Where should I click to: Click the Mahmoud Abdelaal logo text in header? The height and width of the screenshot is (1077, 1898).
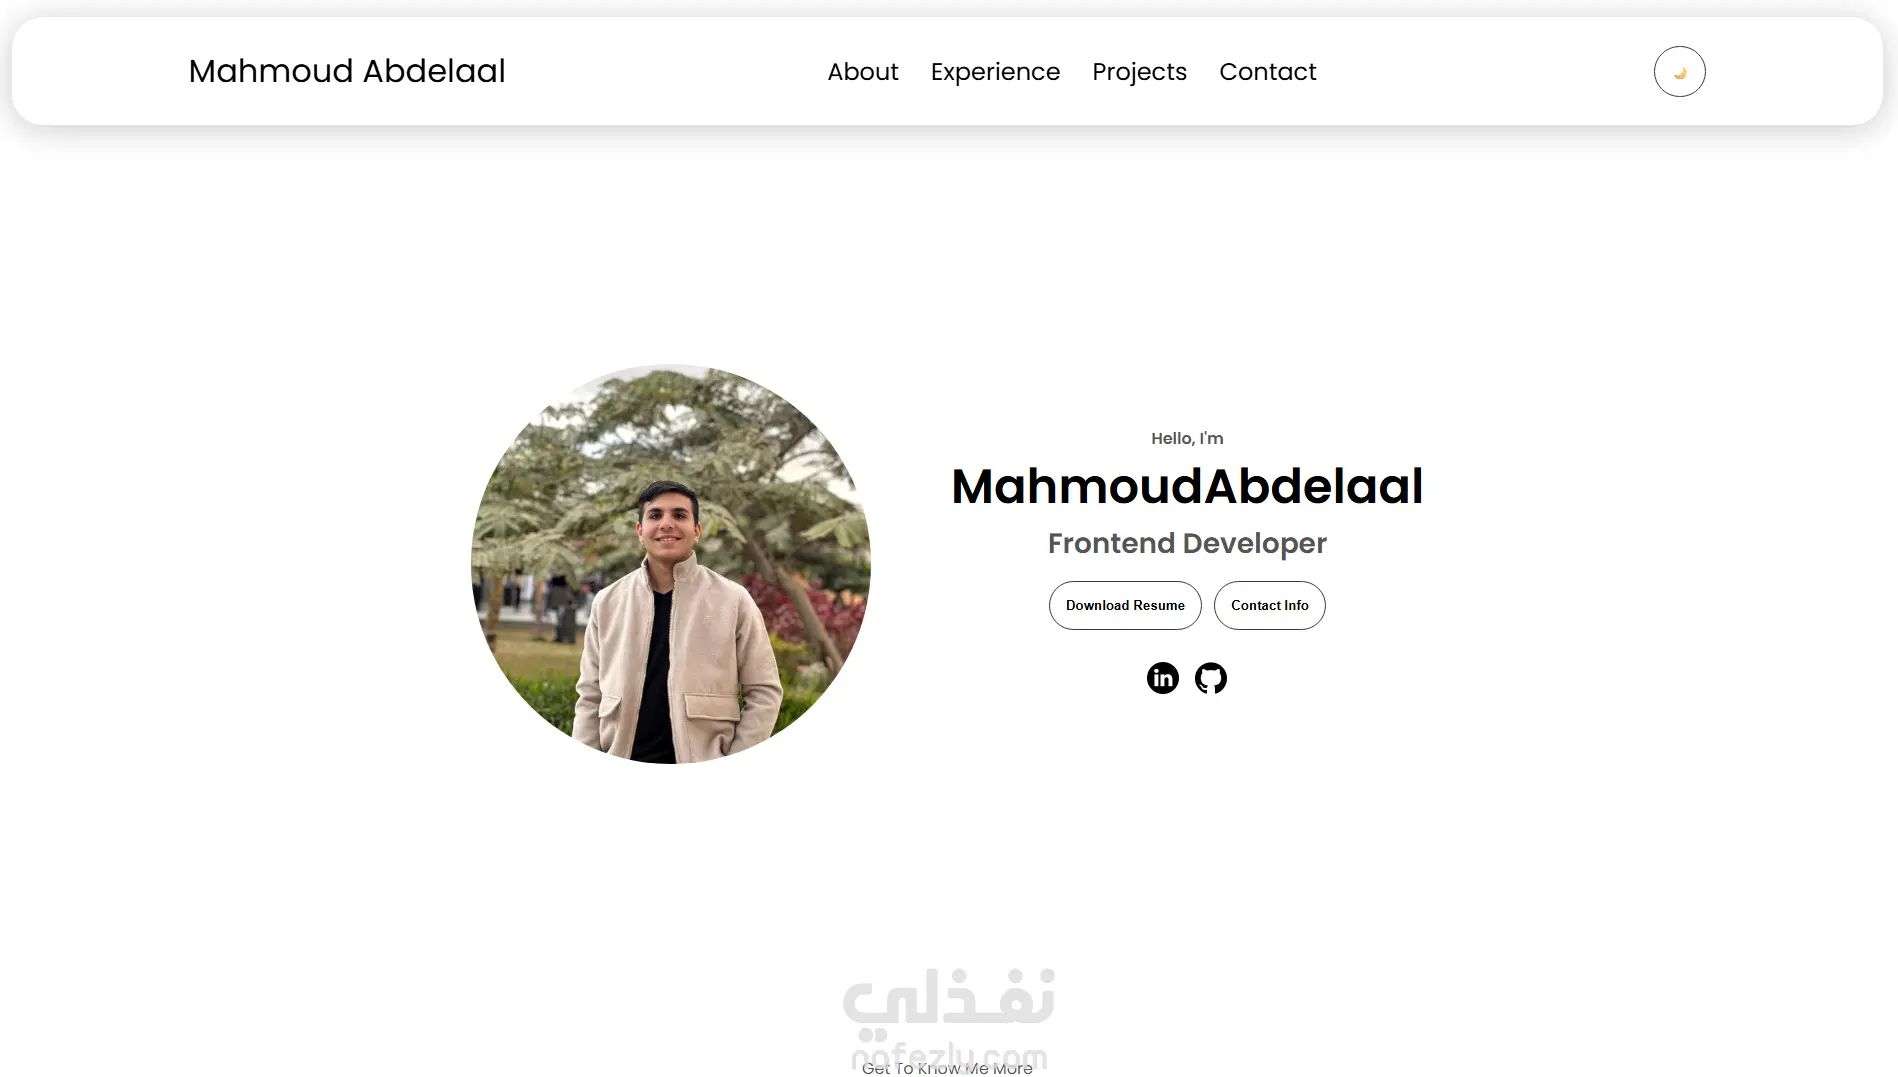[347, 71]
